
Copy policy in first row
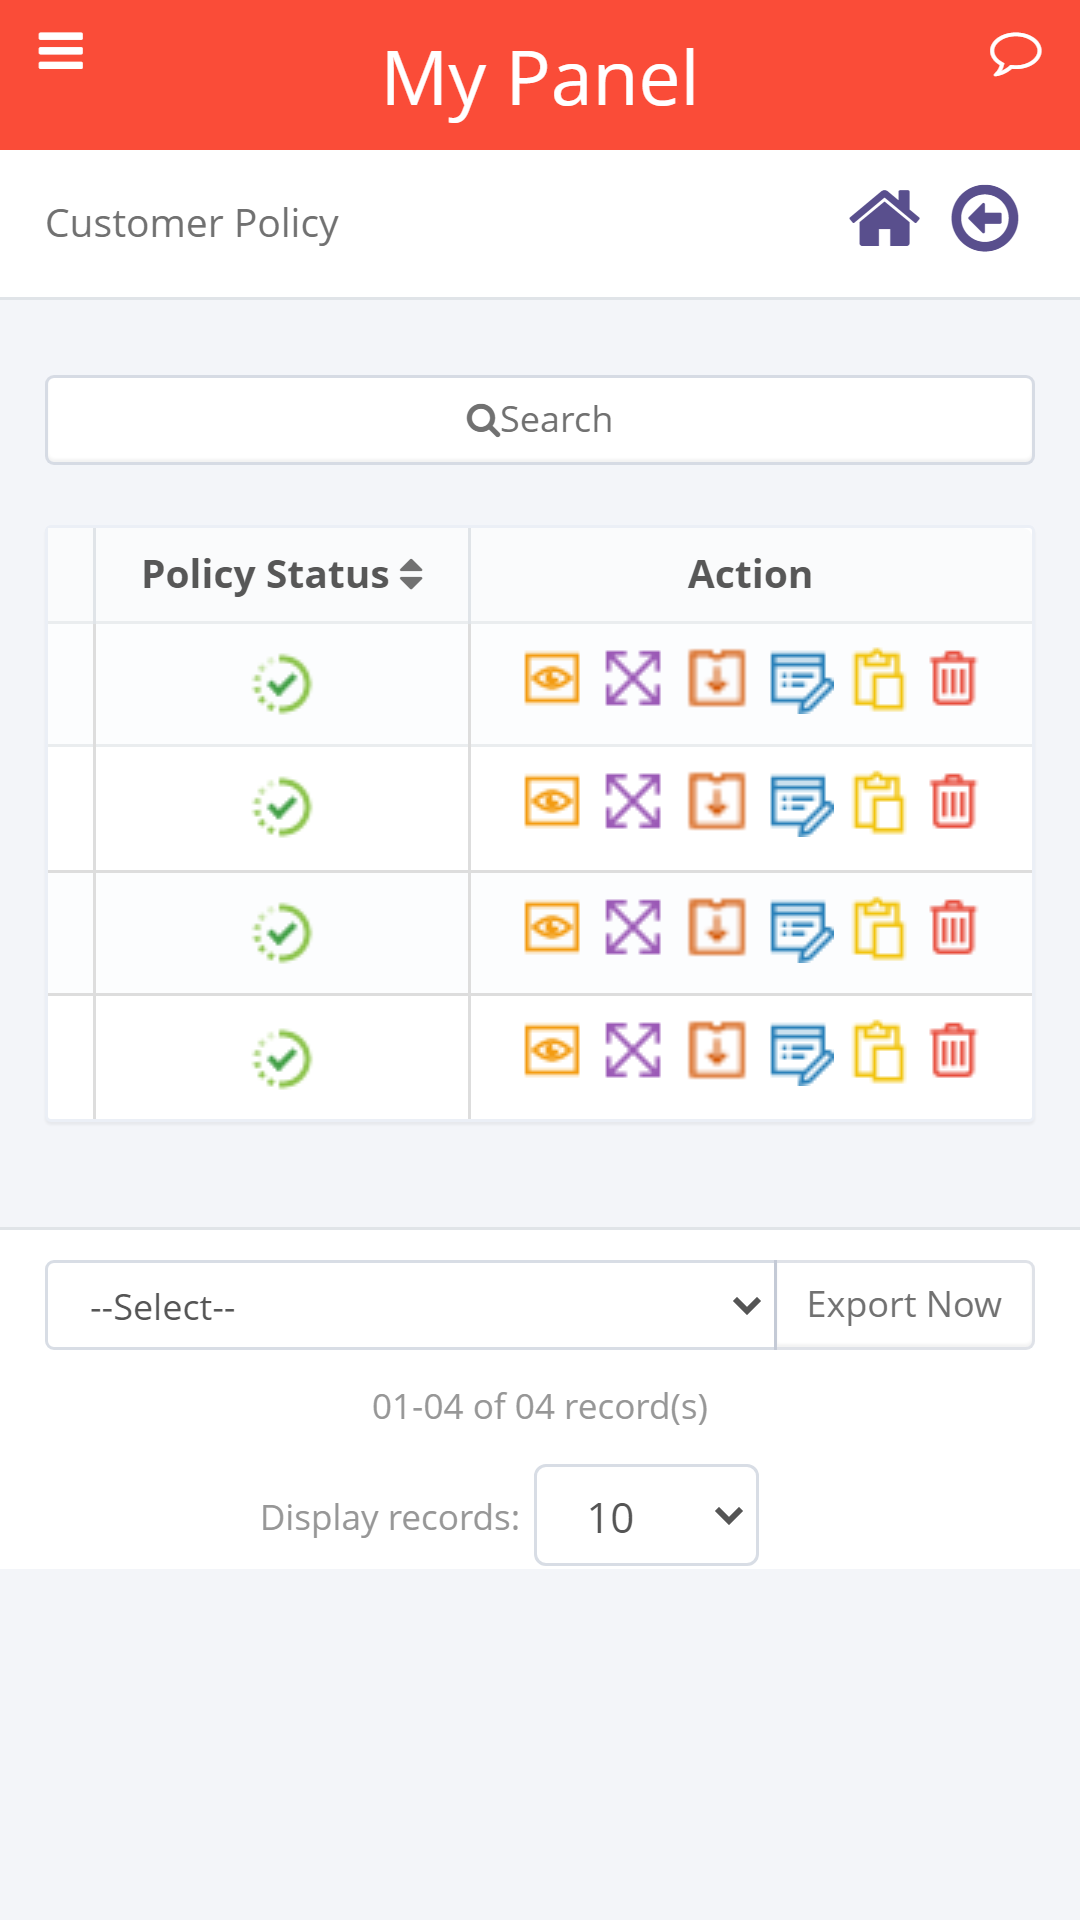879,680
